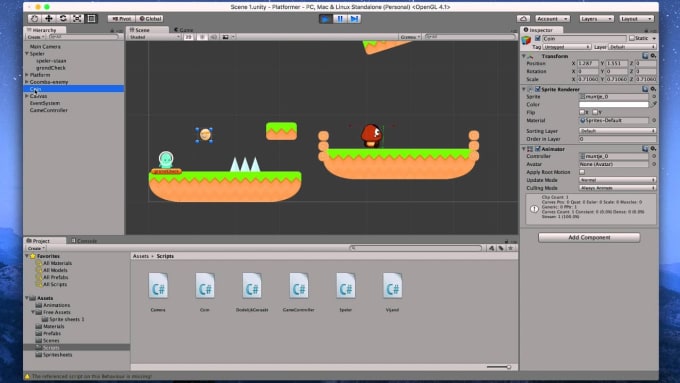Select EventSystem in Hierarchy

[x=45, y=103]
